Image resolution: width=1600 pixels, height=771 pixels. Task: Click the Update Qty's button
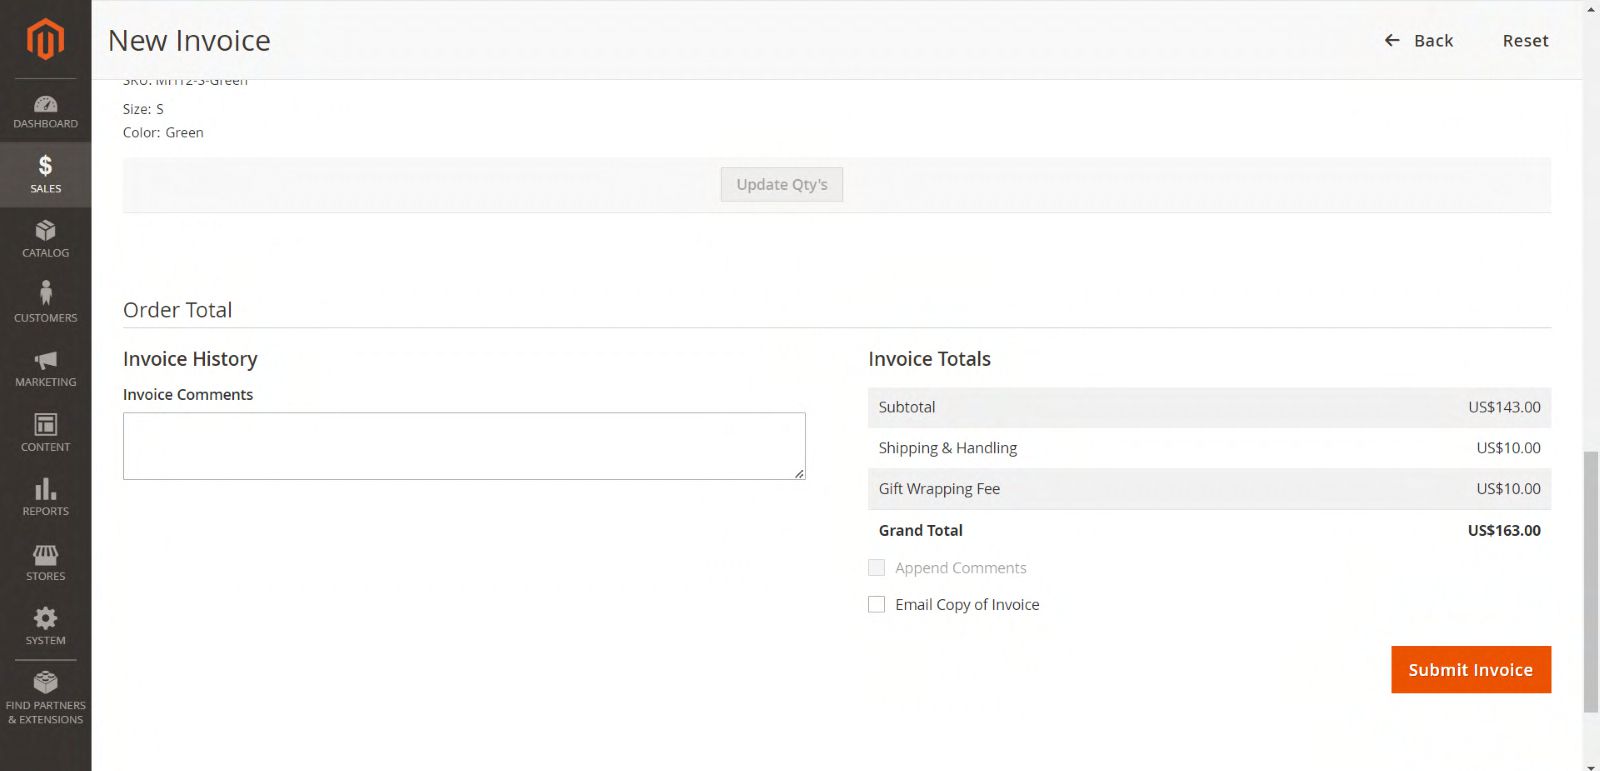[781, 185]
